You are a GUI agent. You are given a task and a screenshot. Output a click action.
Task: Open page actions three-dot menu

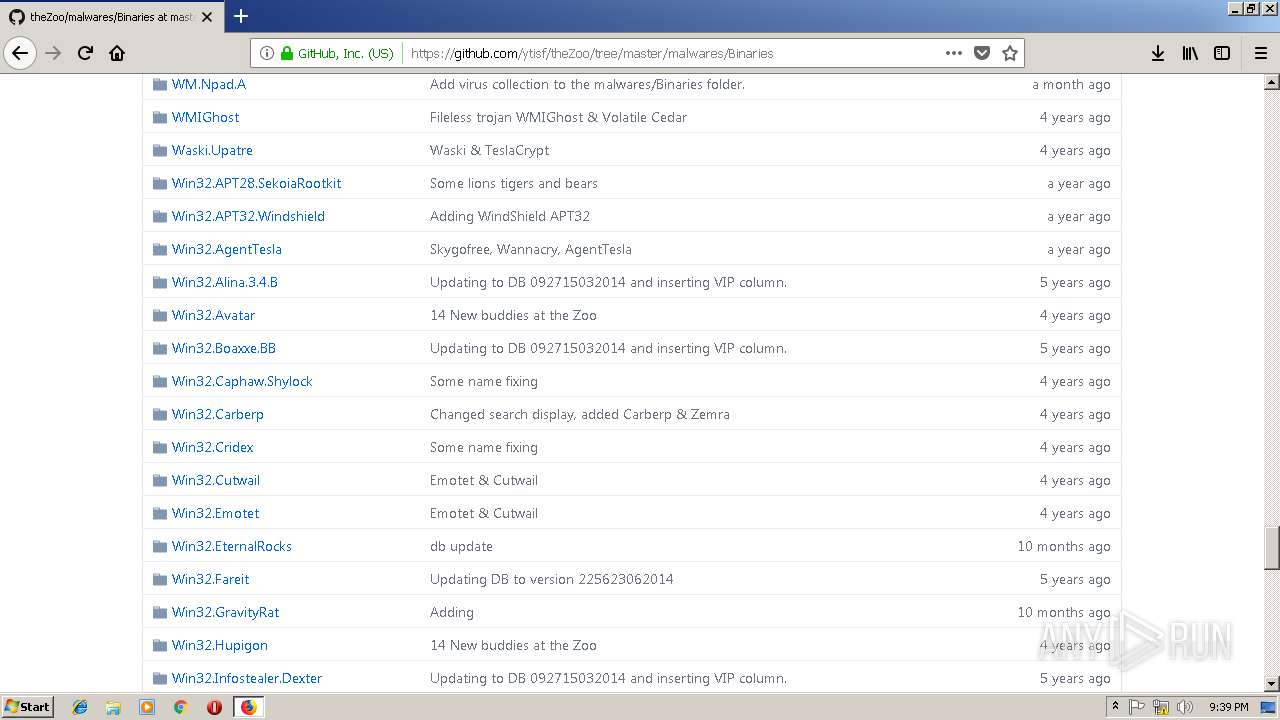click(954, 53)
